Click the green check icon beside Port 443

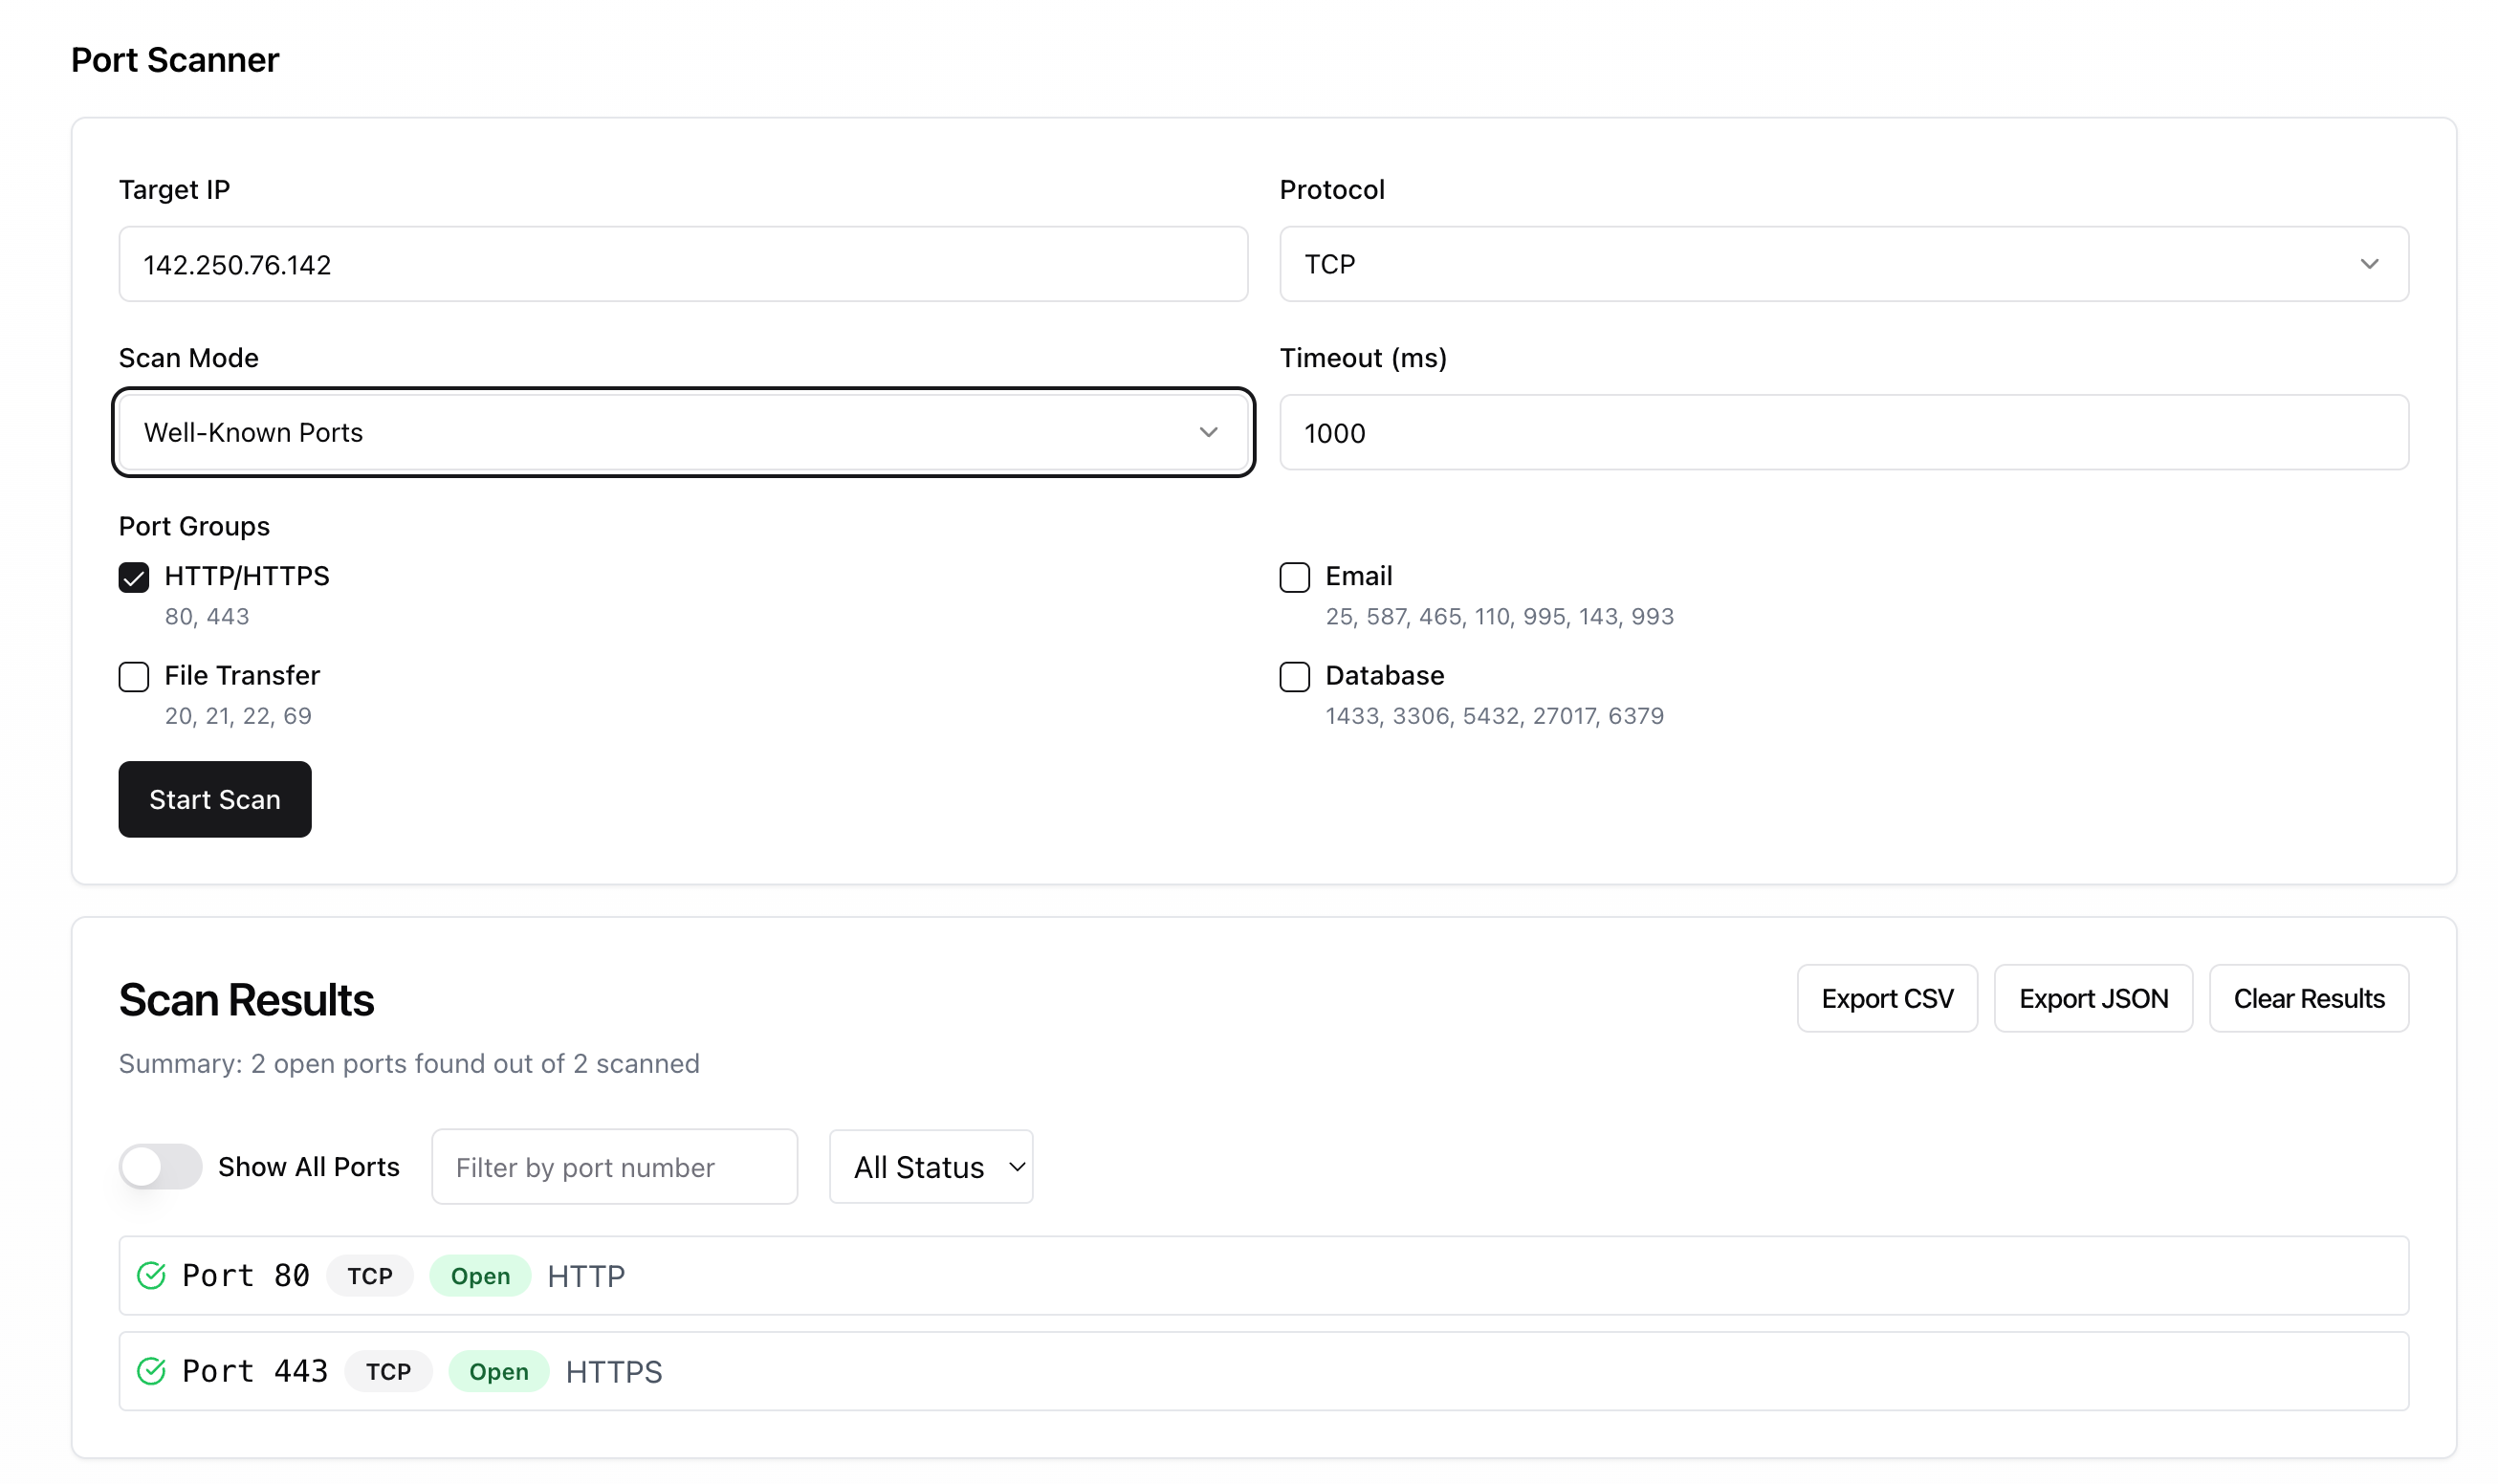coord(151,1371)
